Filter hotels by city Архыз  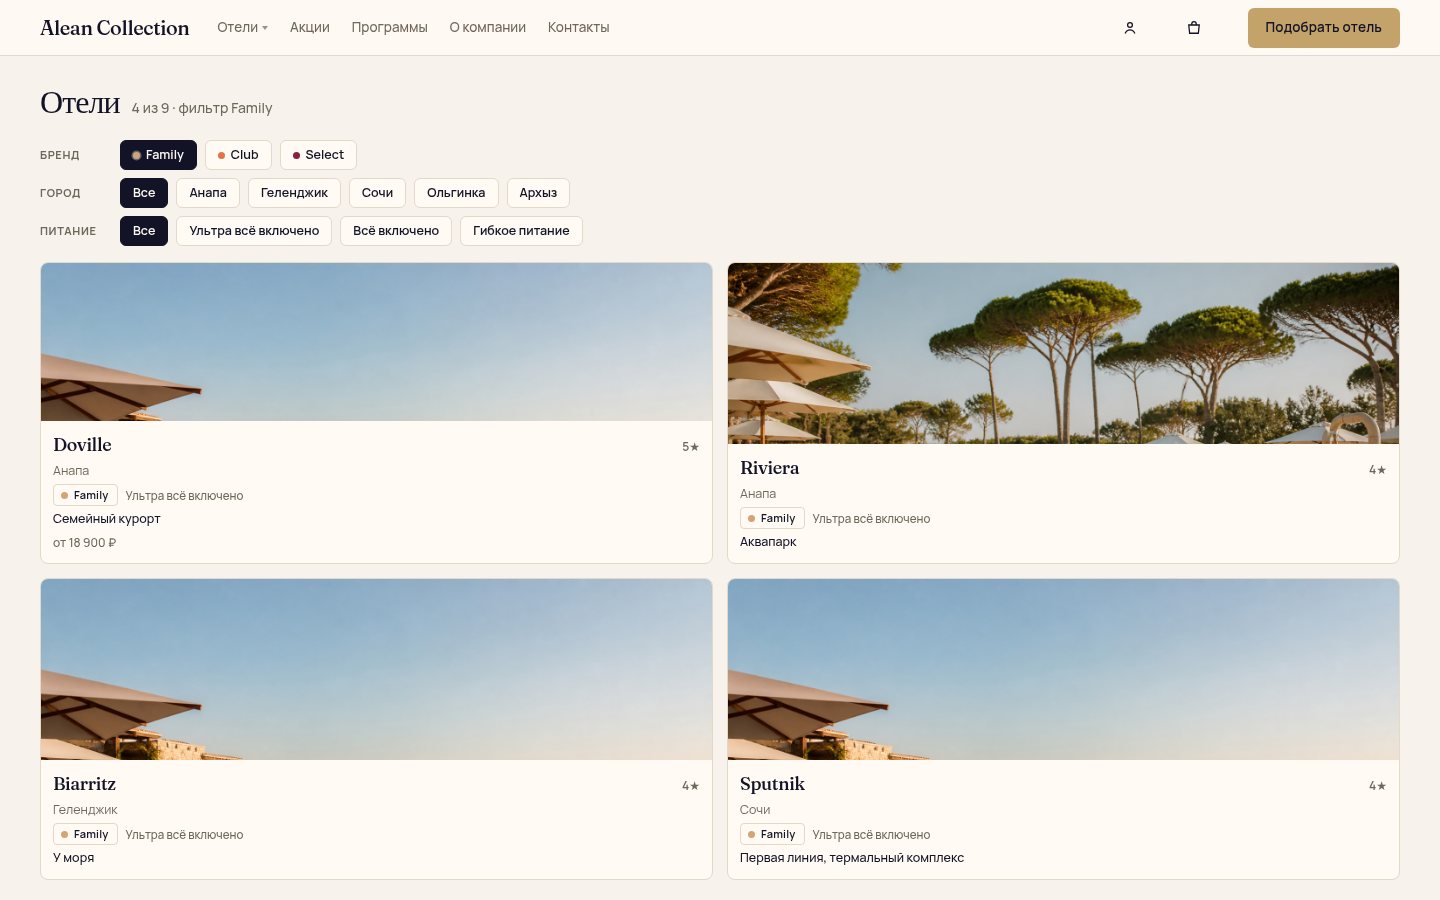(538, 193)
